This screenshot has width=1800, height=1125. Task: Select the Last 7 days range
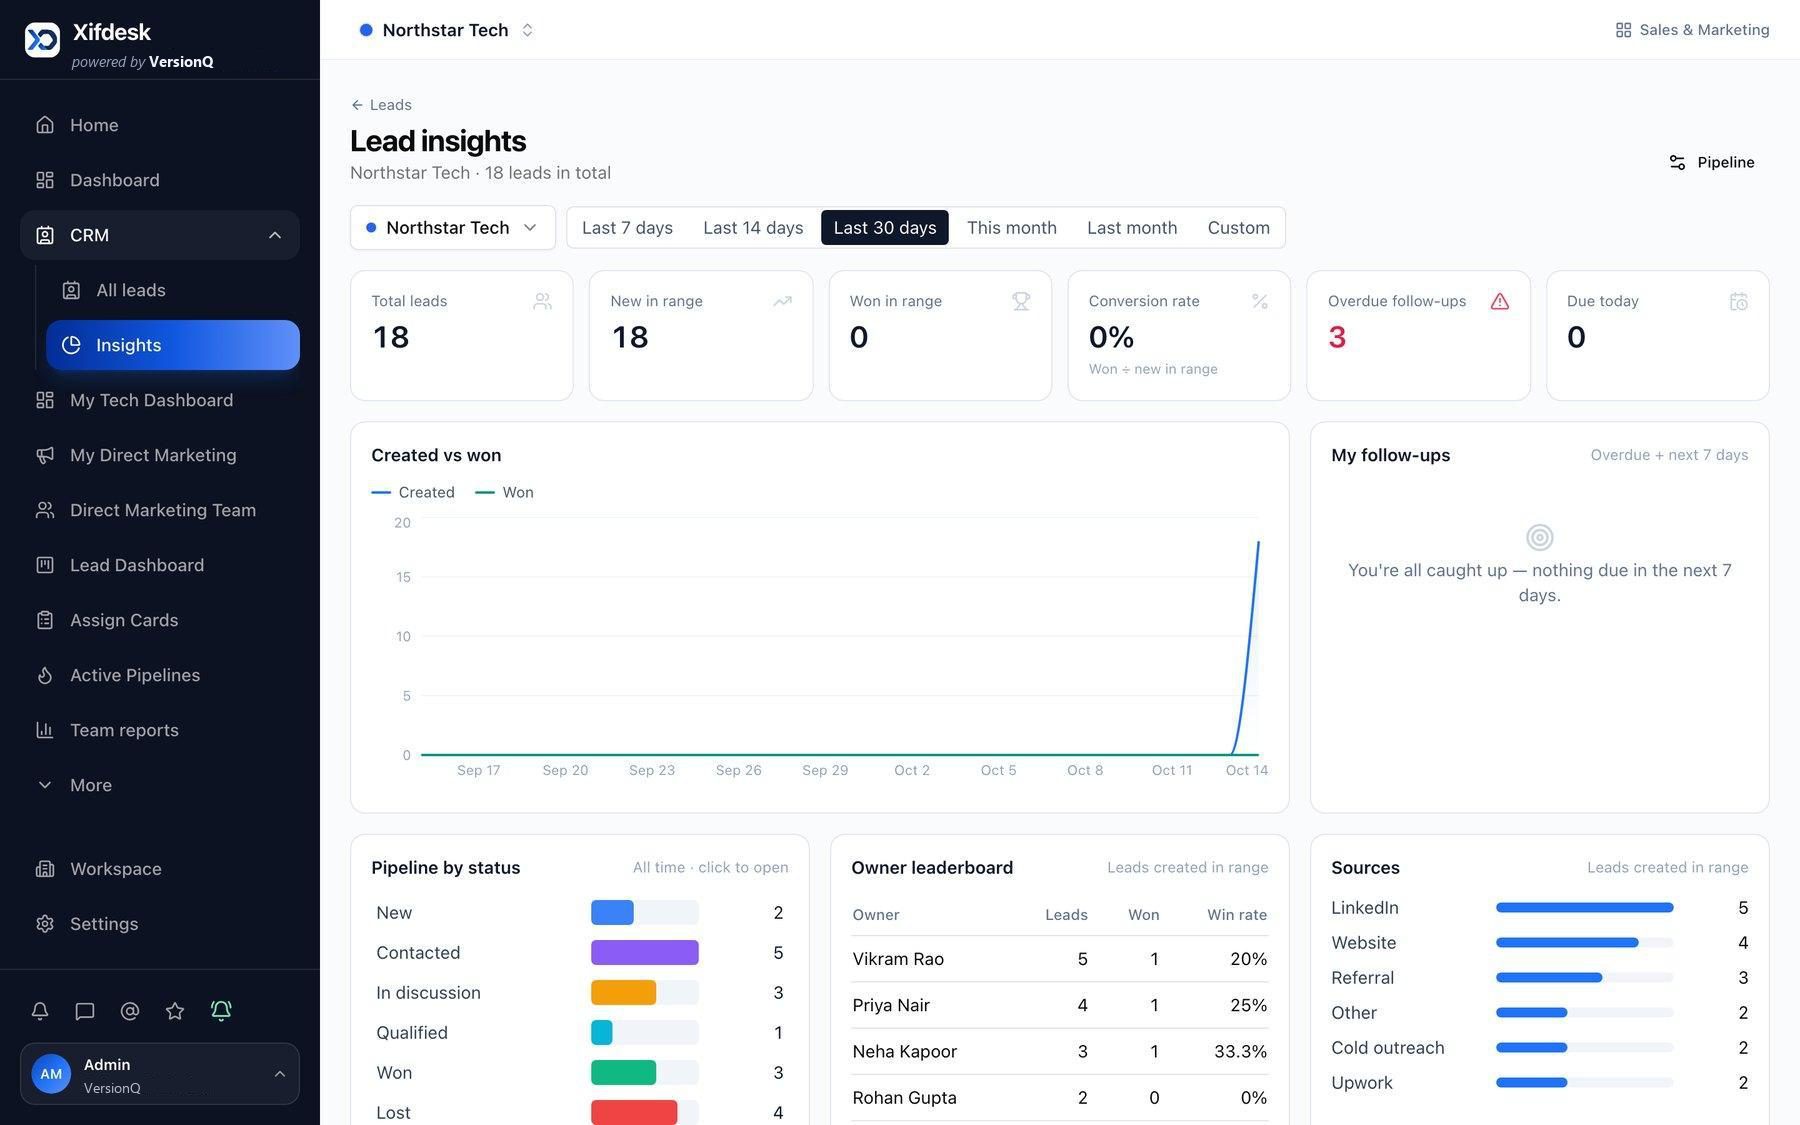627,228
